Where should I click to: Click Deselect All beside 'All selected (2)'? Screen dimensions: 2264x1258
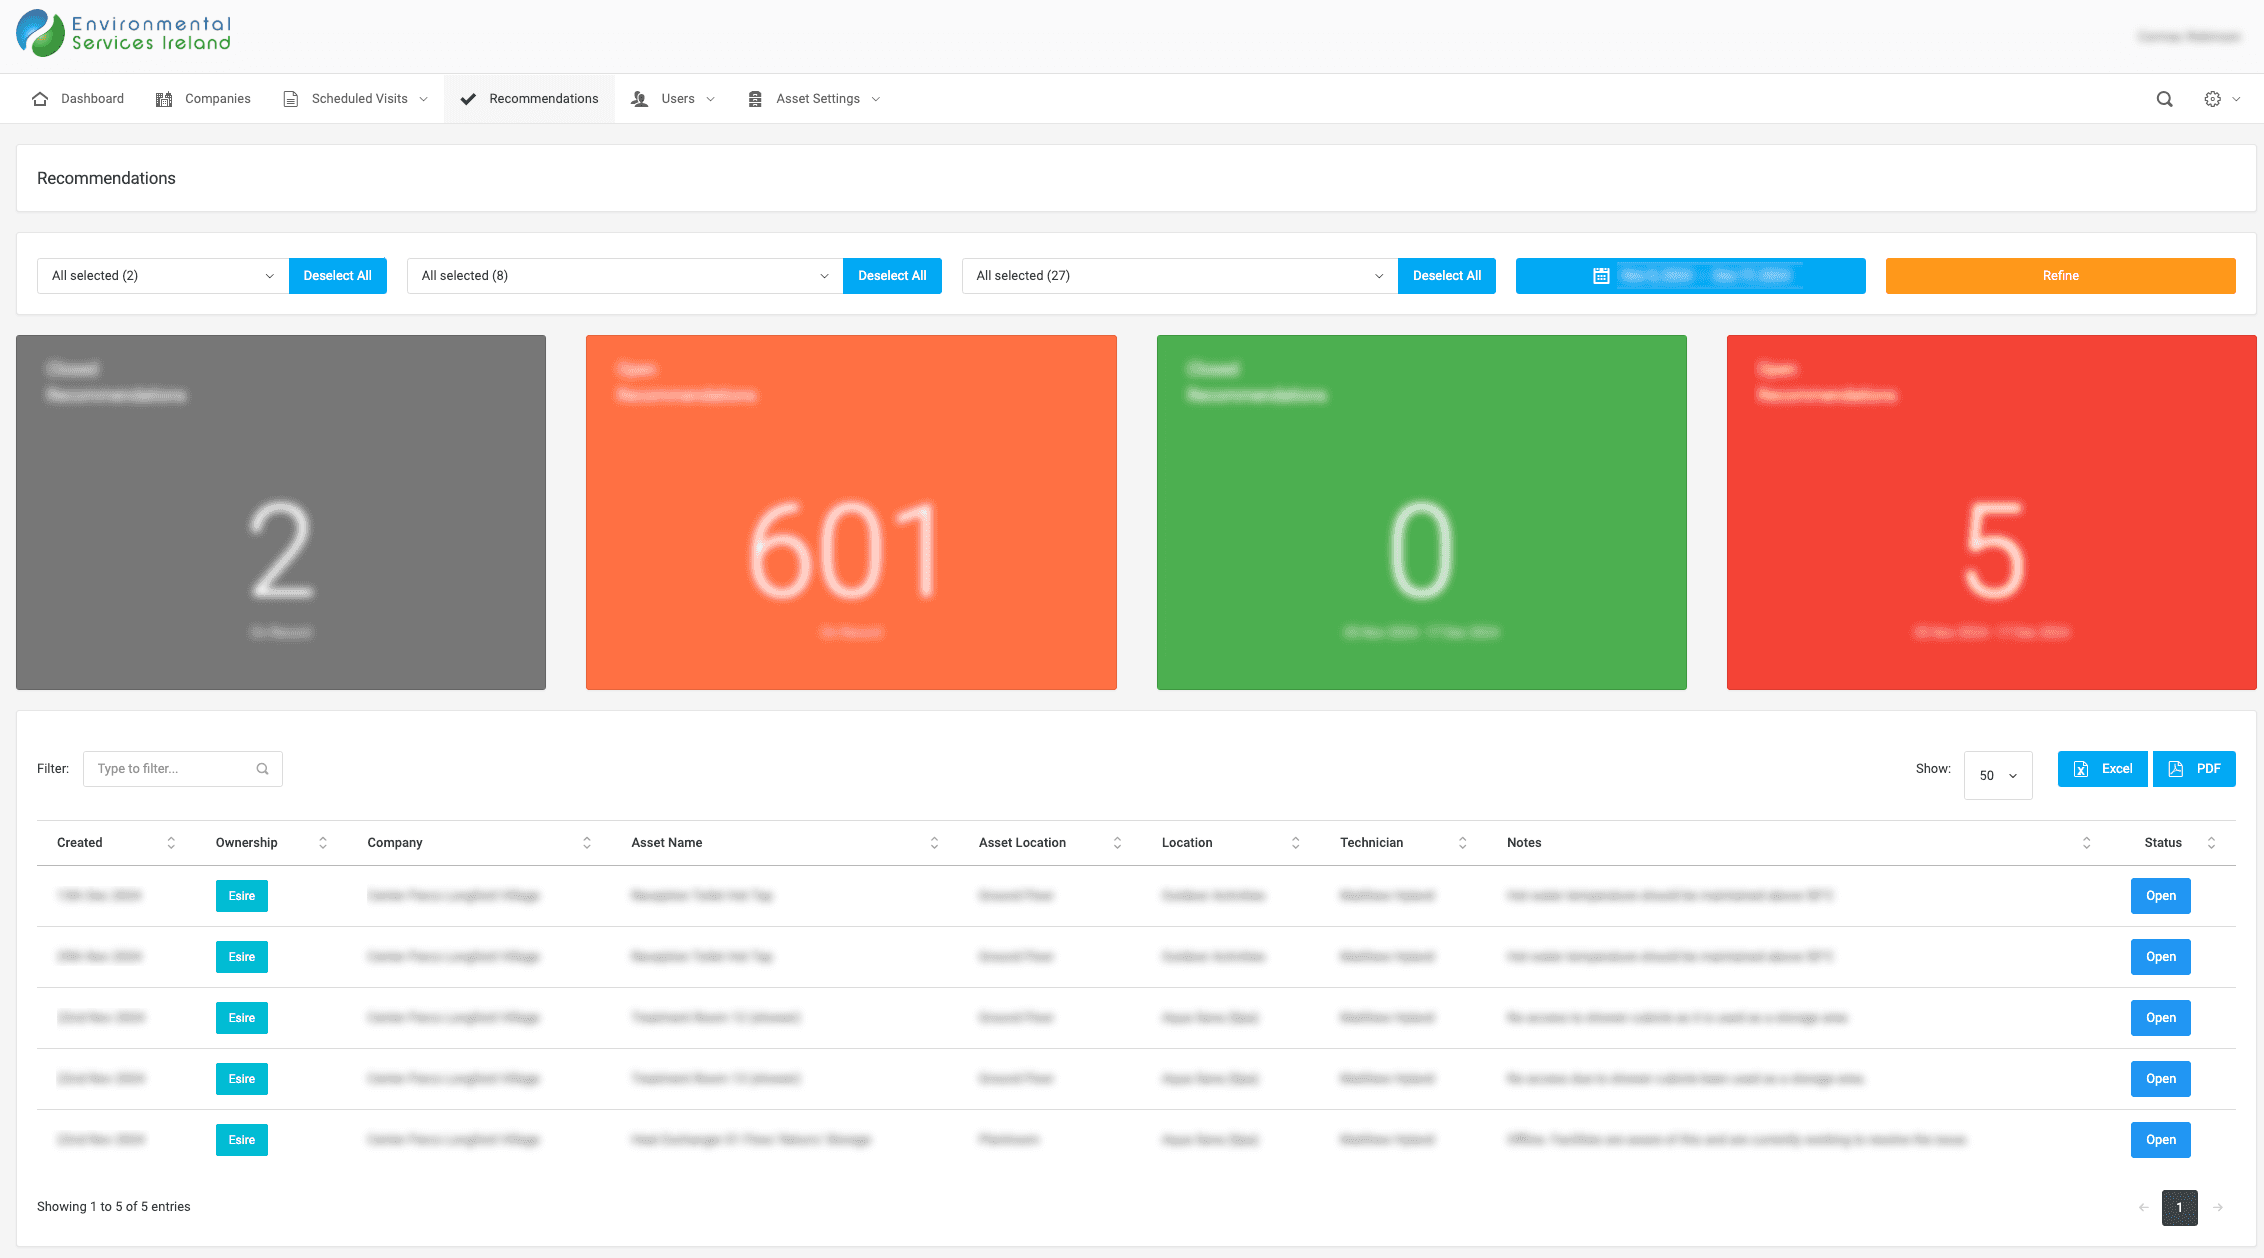click(338, 276)
